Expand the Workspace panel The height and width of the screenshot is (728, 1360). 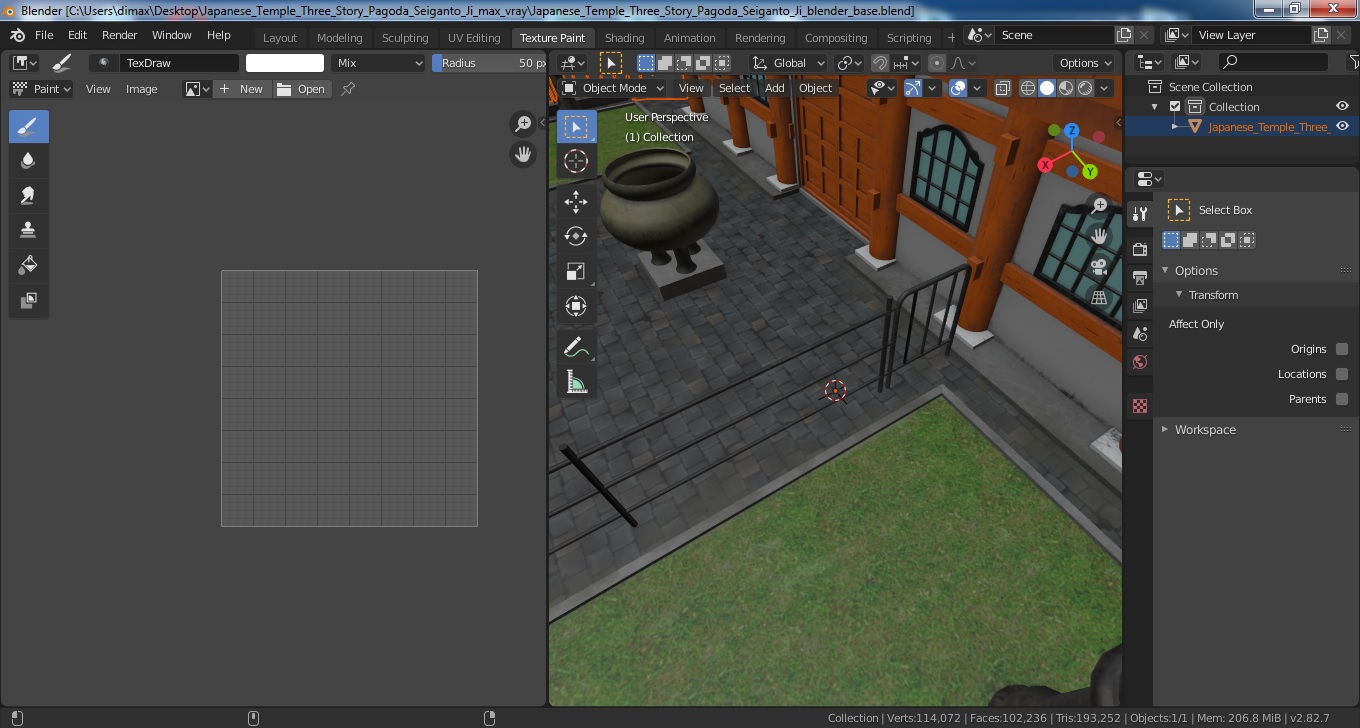tap(1205, 429)
